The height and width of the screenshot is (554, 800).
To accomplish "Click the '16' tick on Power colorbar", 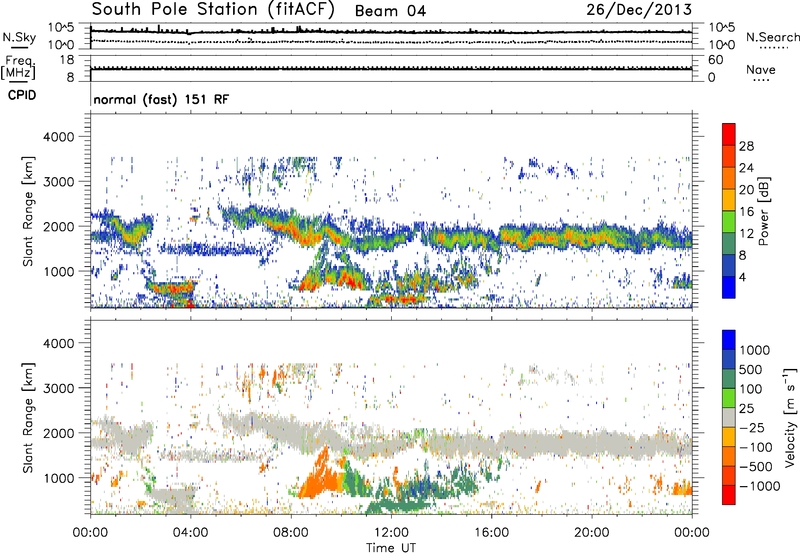I will click(x=746, y=212).
